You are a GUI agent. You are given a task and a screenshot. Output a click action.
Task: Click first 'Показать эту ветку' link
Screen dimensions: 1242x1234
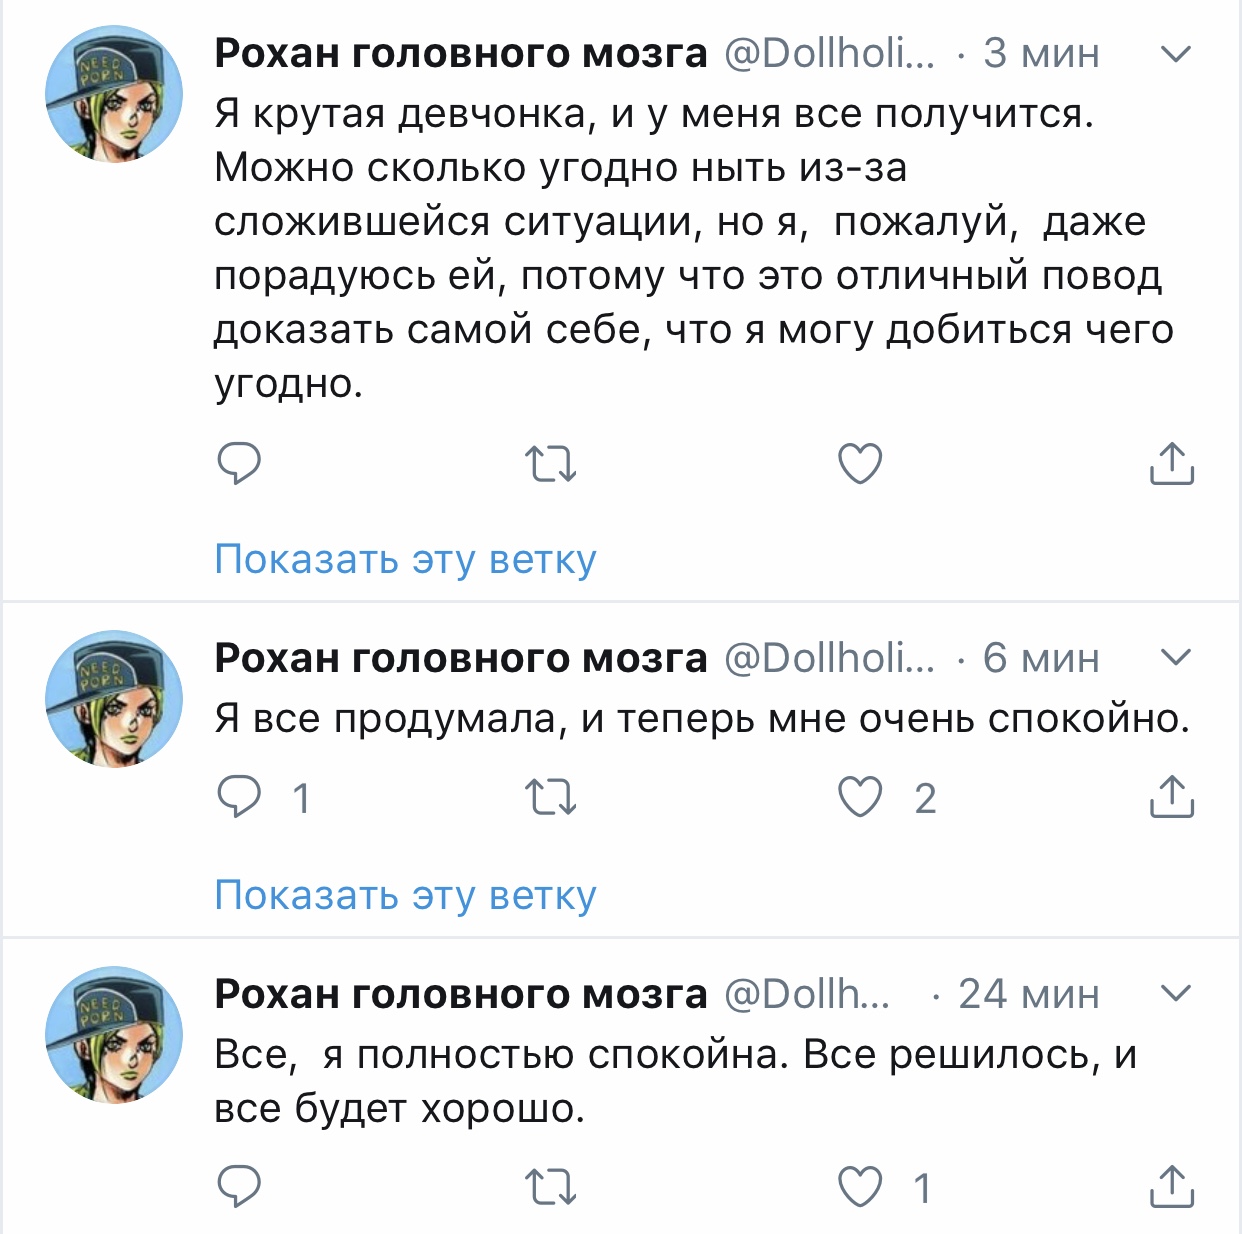tap(405, 560)
